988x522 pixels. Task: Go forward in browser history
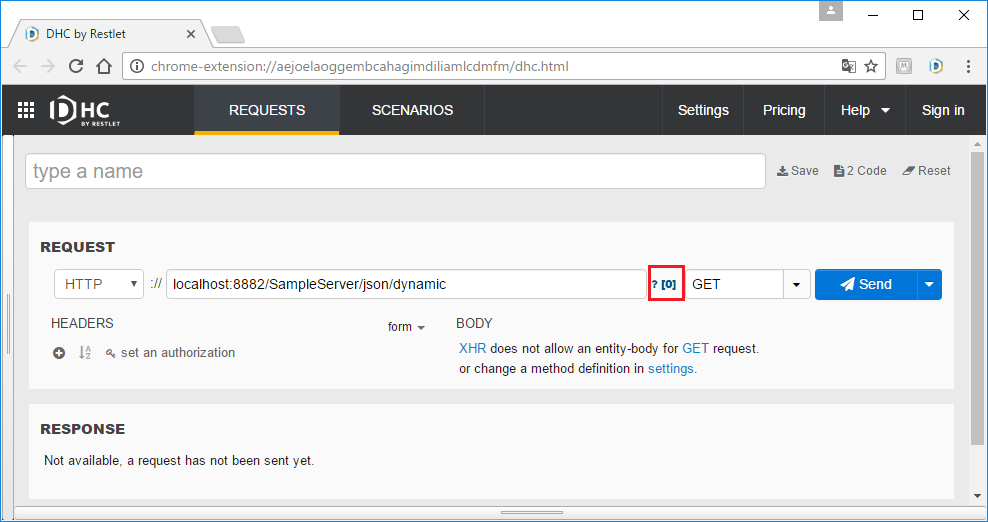click(x=48, y=66)
